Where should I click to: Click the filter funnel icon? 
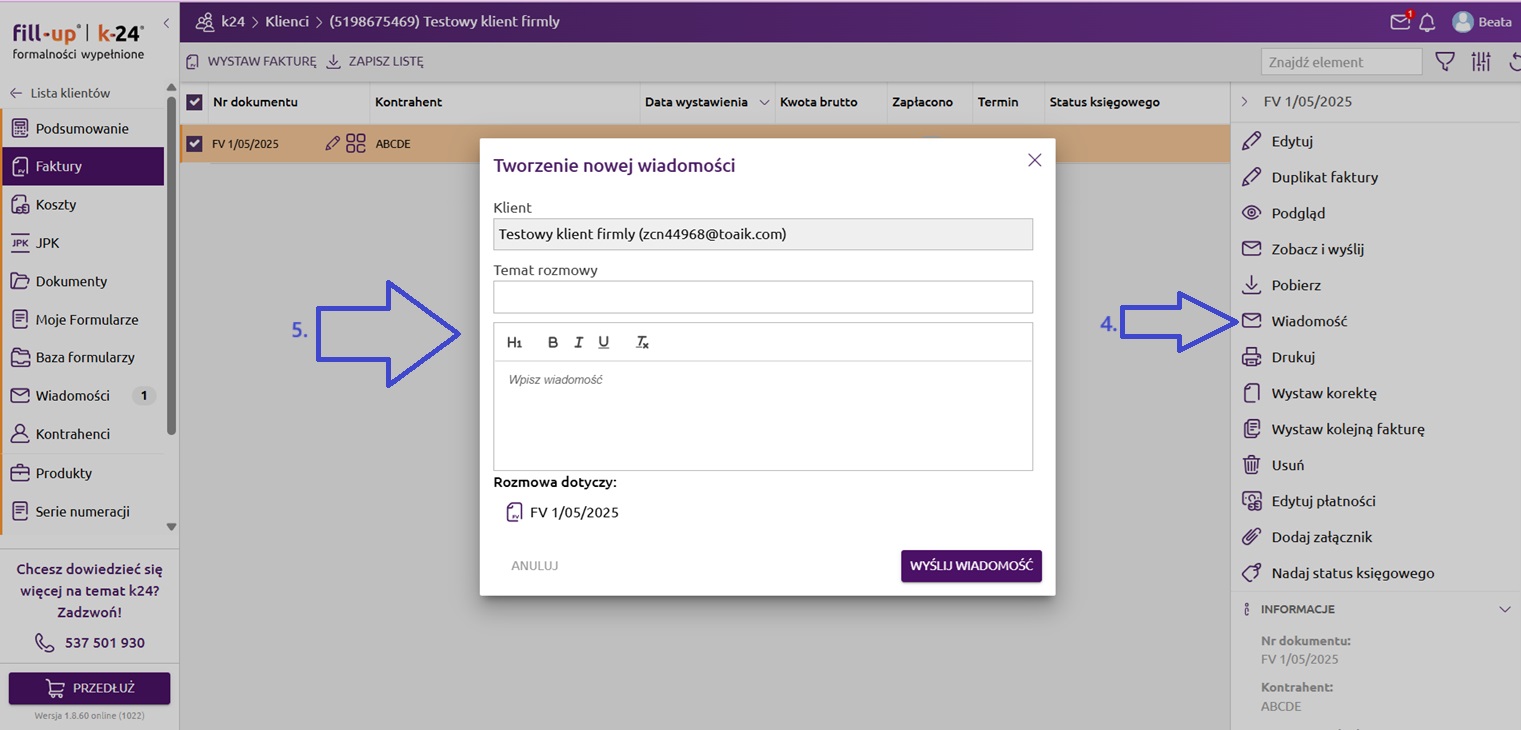click(x=1445, y=62)
